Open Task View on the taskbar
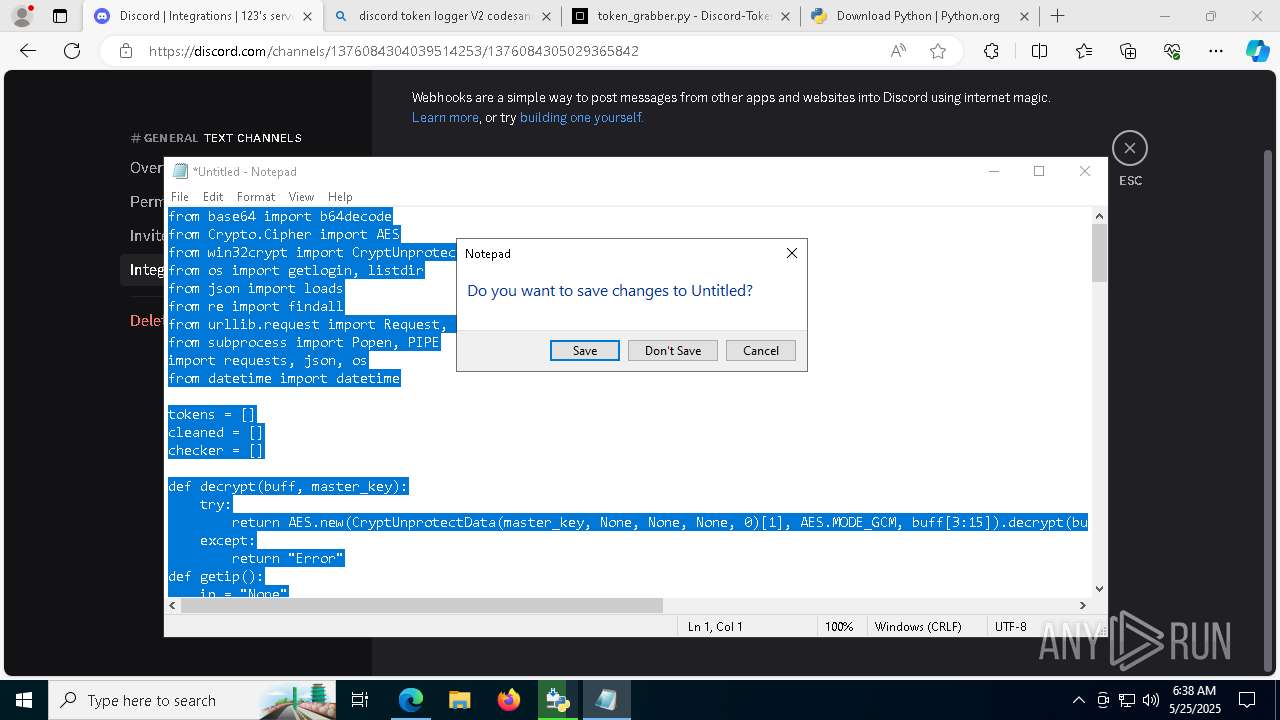1280x720 pixels. coord(361,700)
